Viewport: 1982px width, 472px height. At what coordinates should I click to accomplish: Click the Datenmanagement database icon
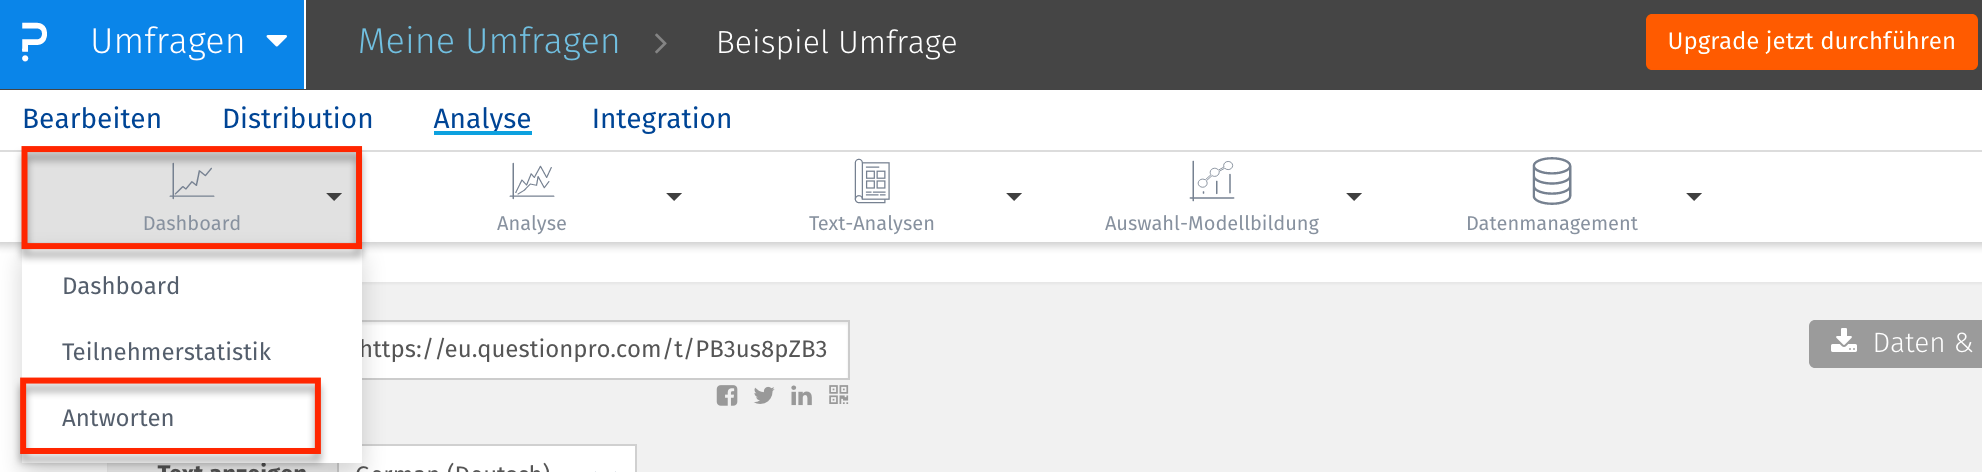pyautogui.click(x=1551, y=181)
